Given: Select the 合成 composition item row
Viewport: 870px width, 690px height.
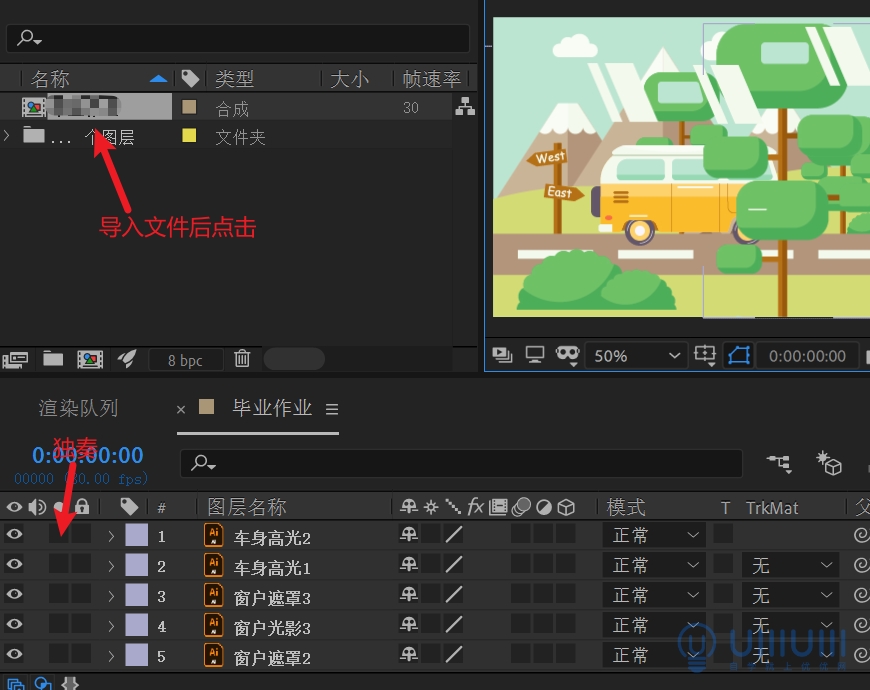Looking at the screenshot, I should [226, 107].
